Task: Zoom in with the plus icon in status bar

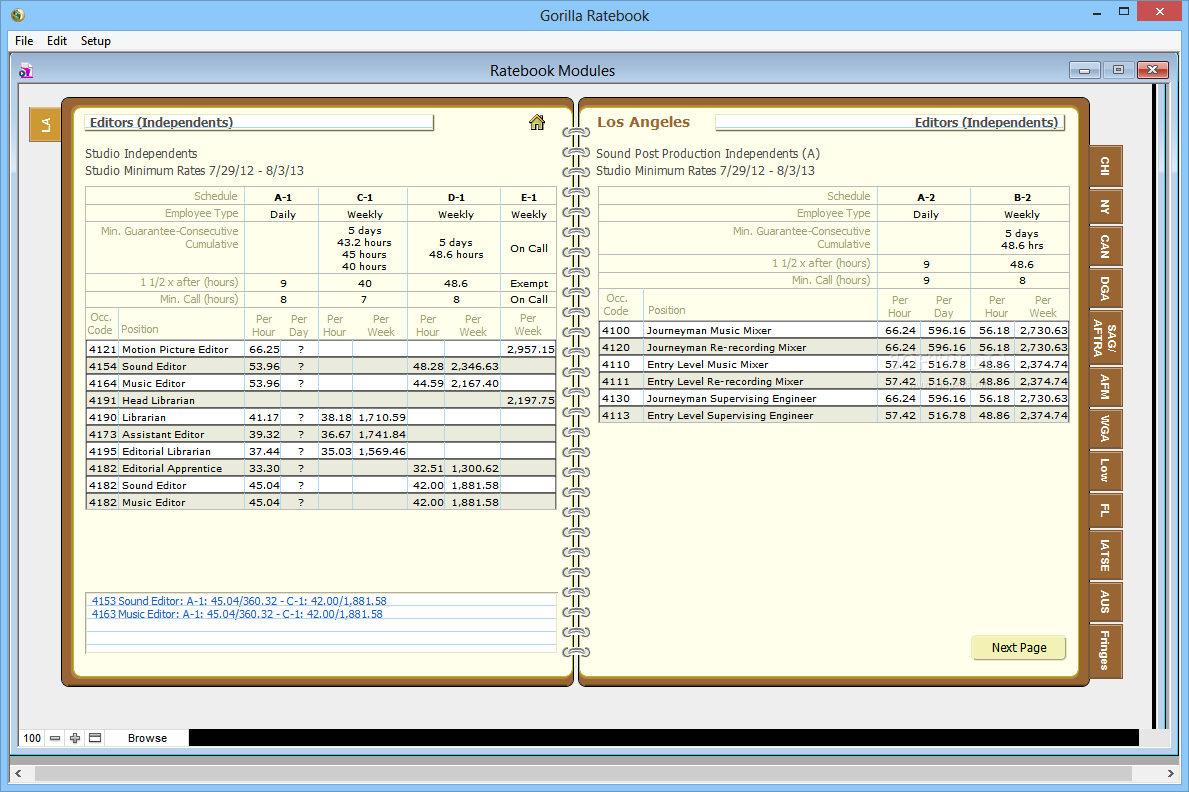Action: coord(75,738)
